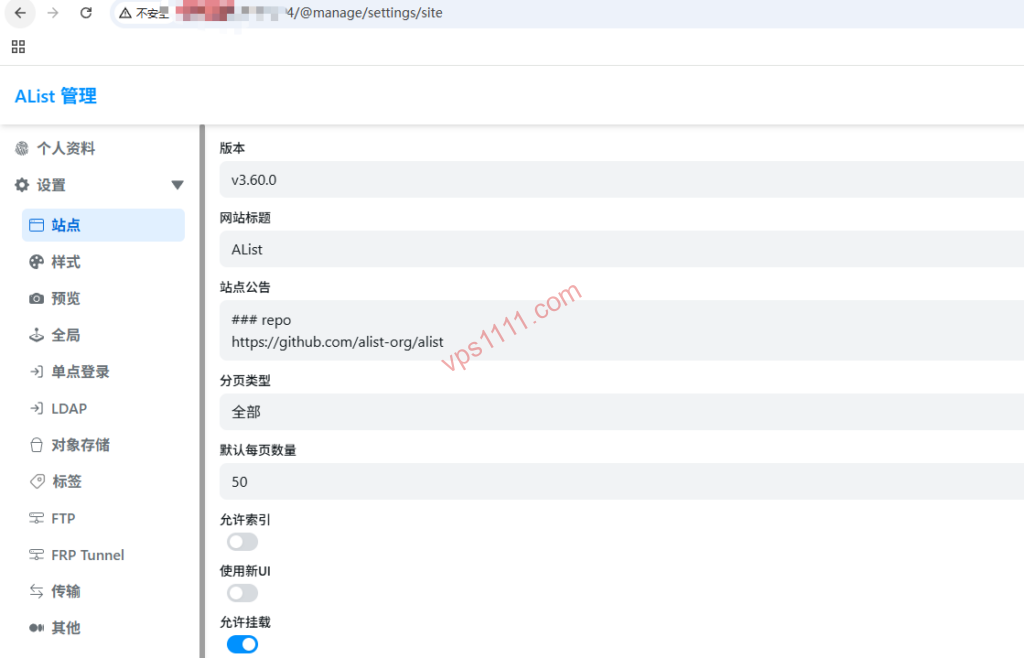1024x658 pixels.
Task: Collapse the 设置 menu with its triangle arrow
Action: pos(177,185)
